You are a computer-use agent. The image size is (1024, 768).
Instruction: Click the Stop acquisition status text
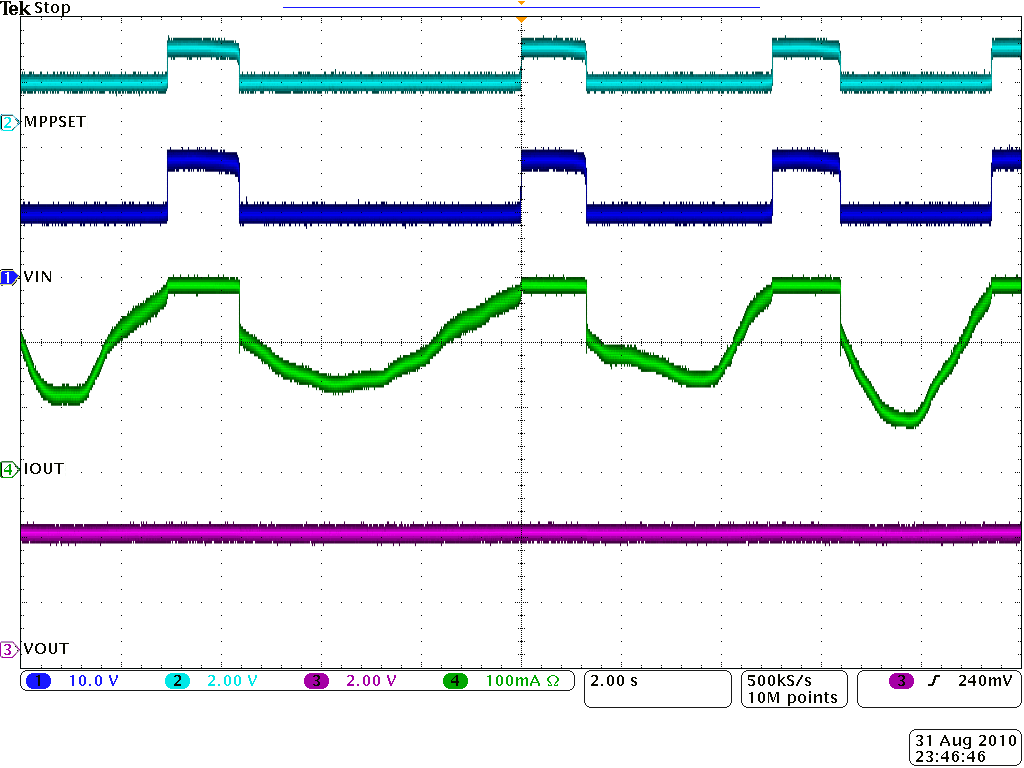click(x=52, y=8)
